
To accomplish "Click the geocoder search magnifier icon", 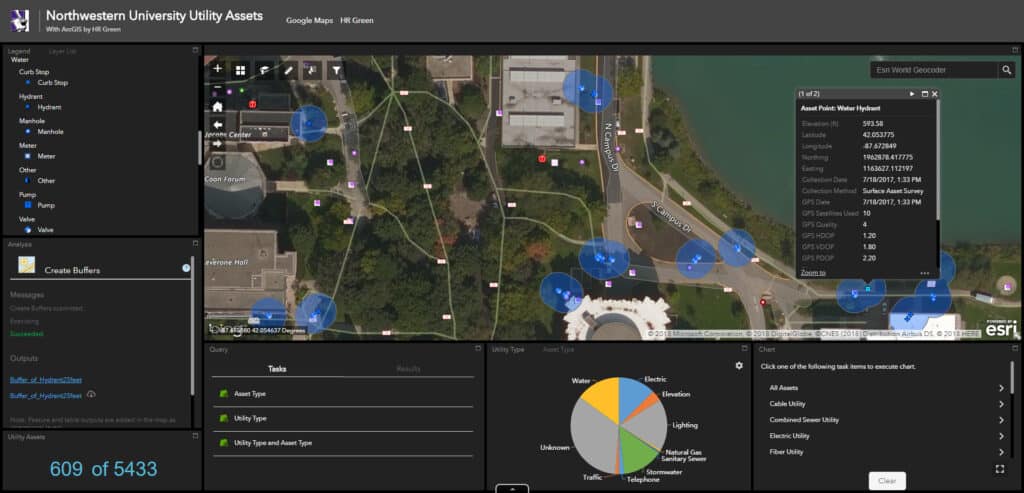I will pyautogui.click(x=1006, y=70).
